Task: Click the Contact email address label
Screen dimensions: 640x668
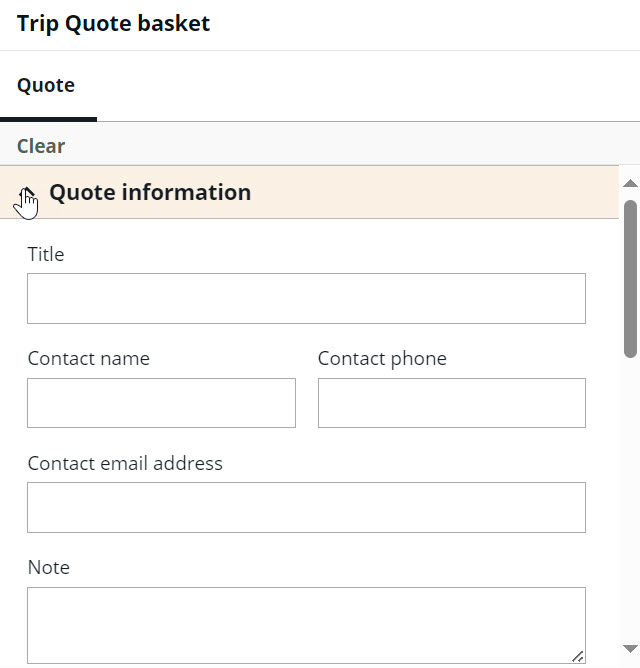Action: 125,463
